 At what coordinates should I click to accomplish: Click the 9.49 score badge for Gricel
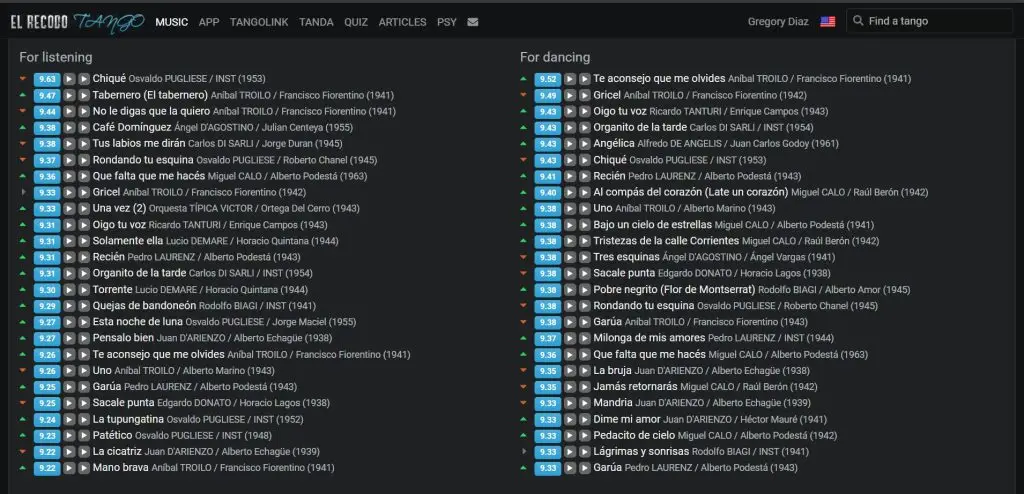[x=548, y=95]
